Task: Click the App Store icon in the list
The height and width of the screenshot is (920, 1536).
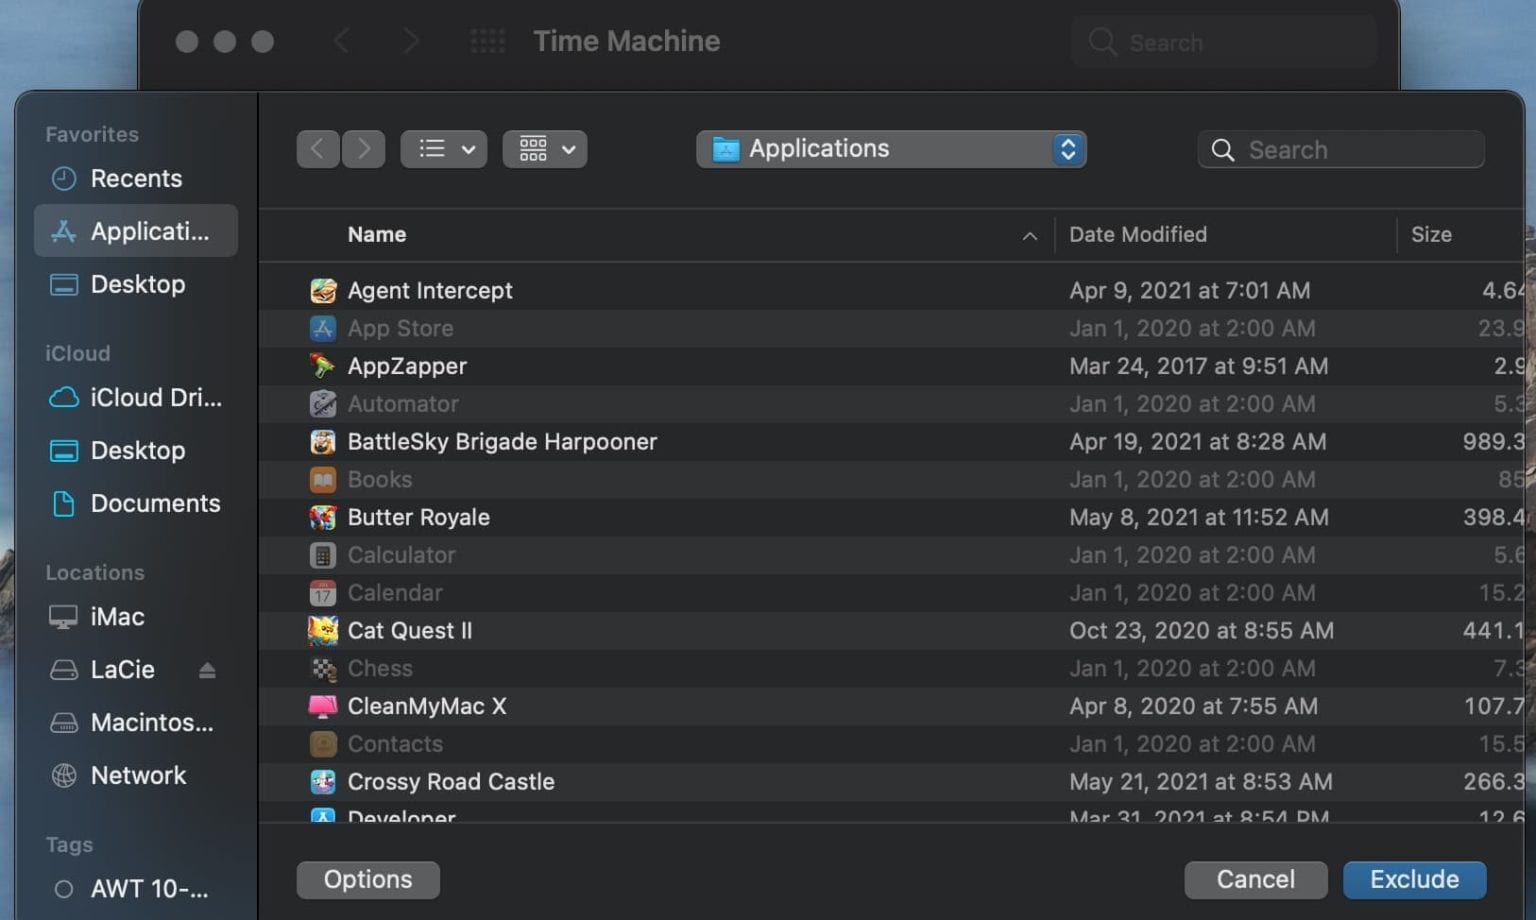Action: (x=323, y=328)
